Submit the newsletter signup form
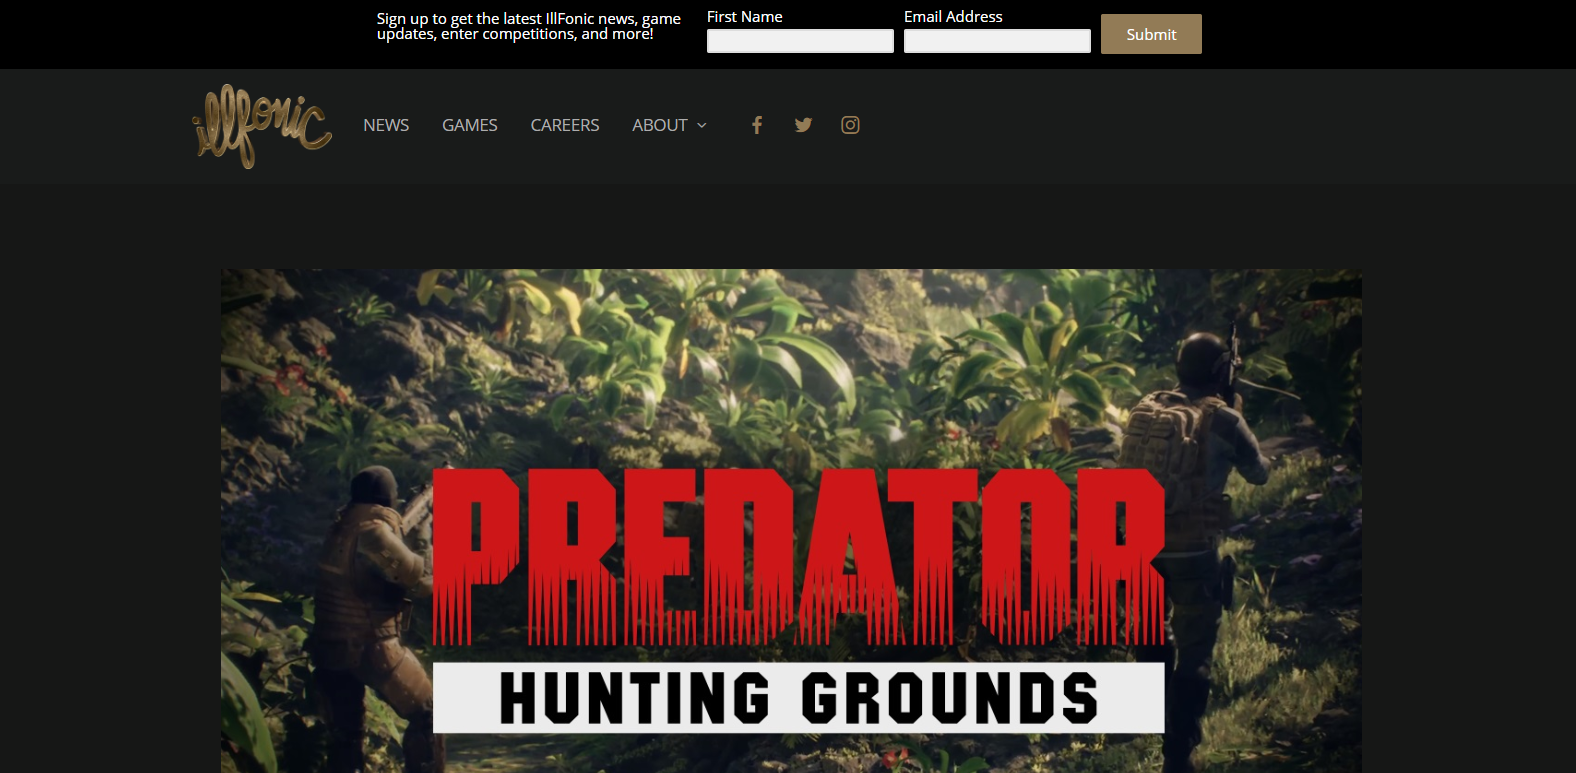Screen dimensions: 1576x773 [1151, 34]
